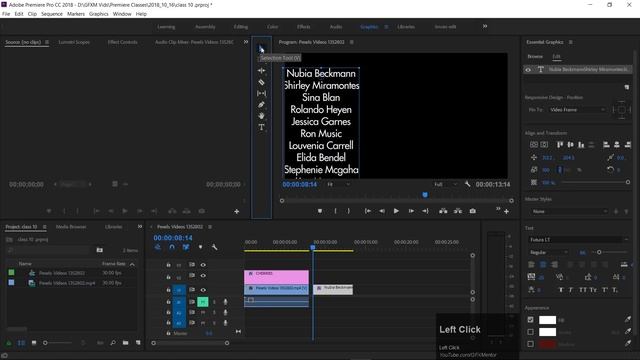The image size is (640, 360).
Task: Toggle track lock on V1
Action: [x=168, y=290]
